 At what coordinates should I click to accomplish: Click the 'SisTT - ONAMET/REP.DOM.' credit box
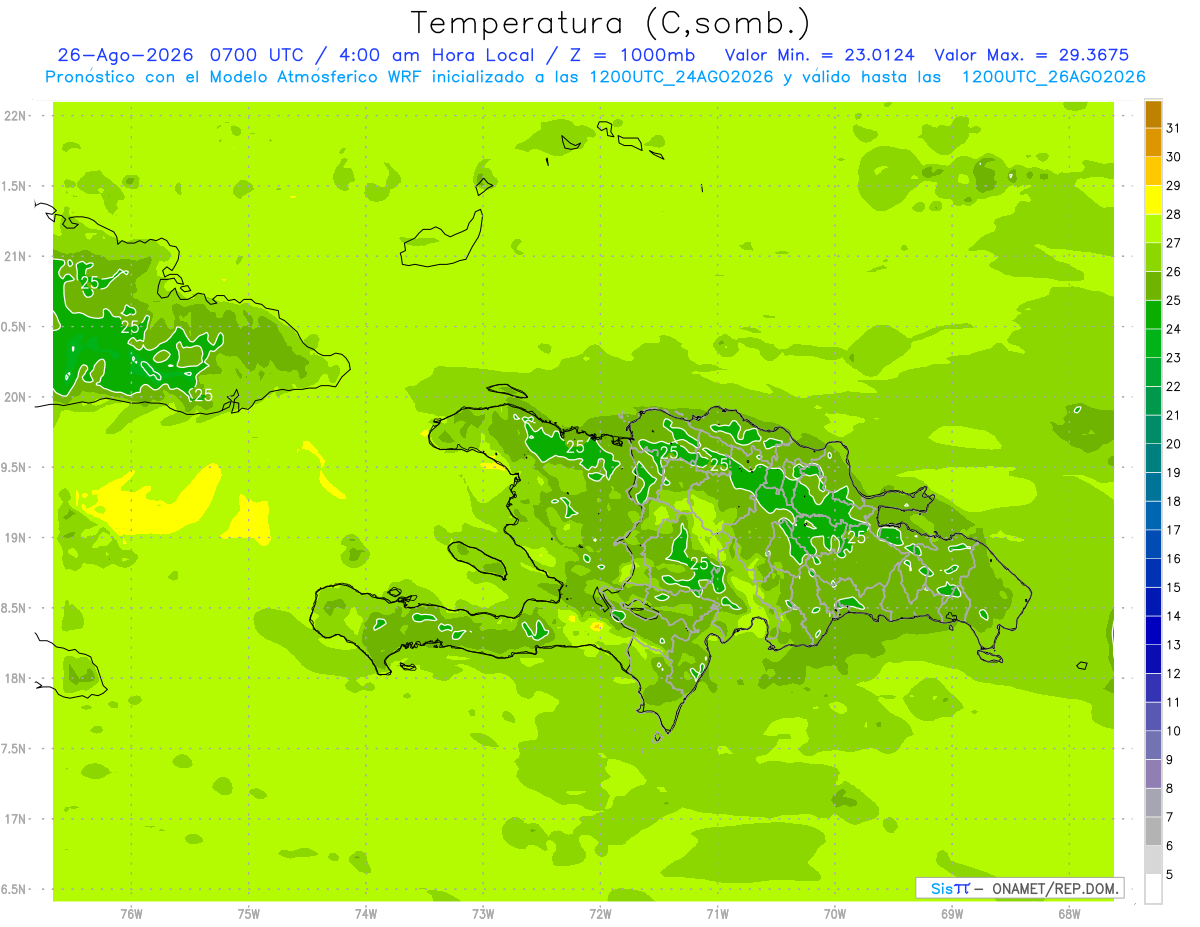1020,888
